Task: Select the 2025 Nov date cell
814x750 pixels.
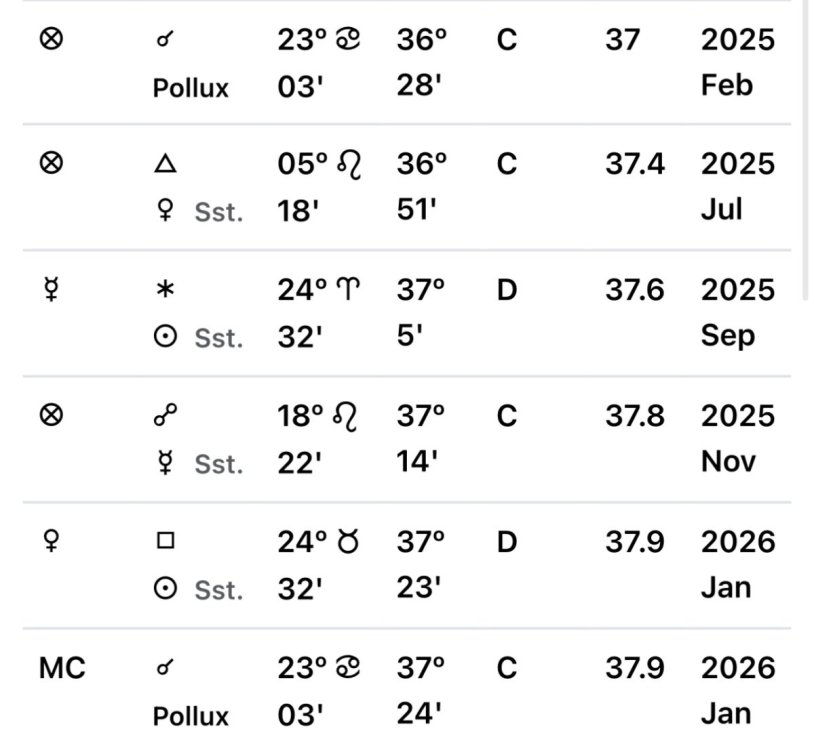Action: click(737, 438)
